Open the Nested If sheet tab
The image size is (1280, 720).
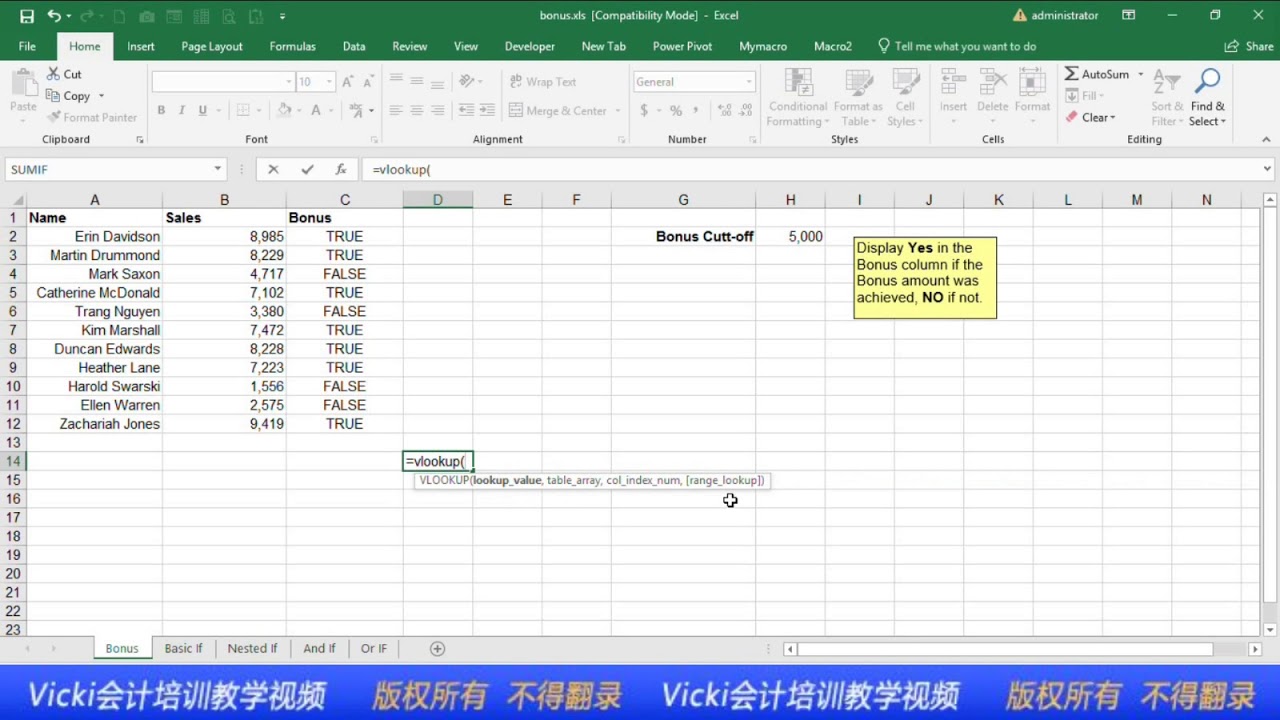click(x=252, y=648)
